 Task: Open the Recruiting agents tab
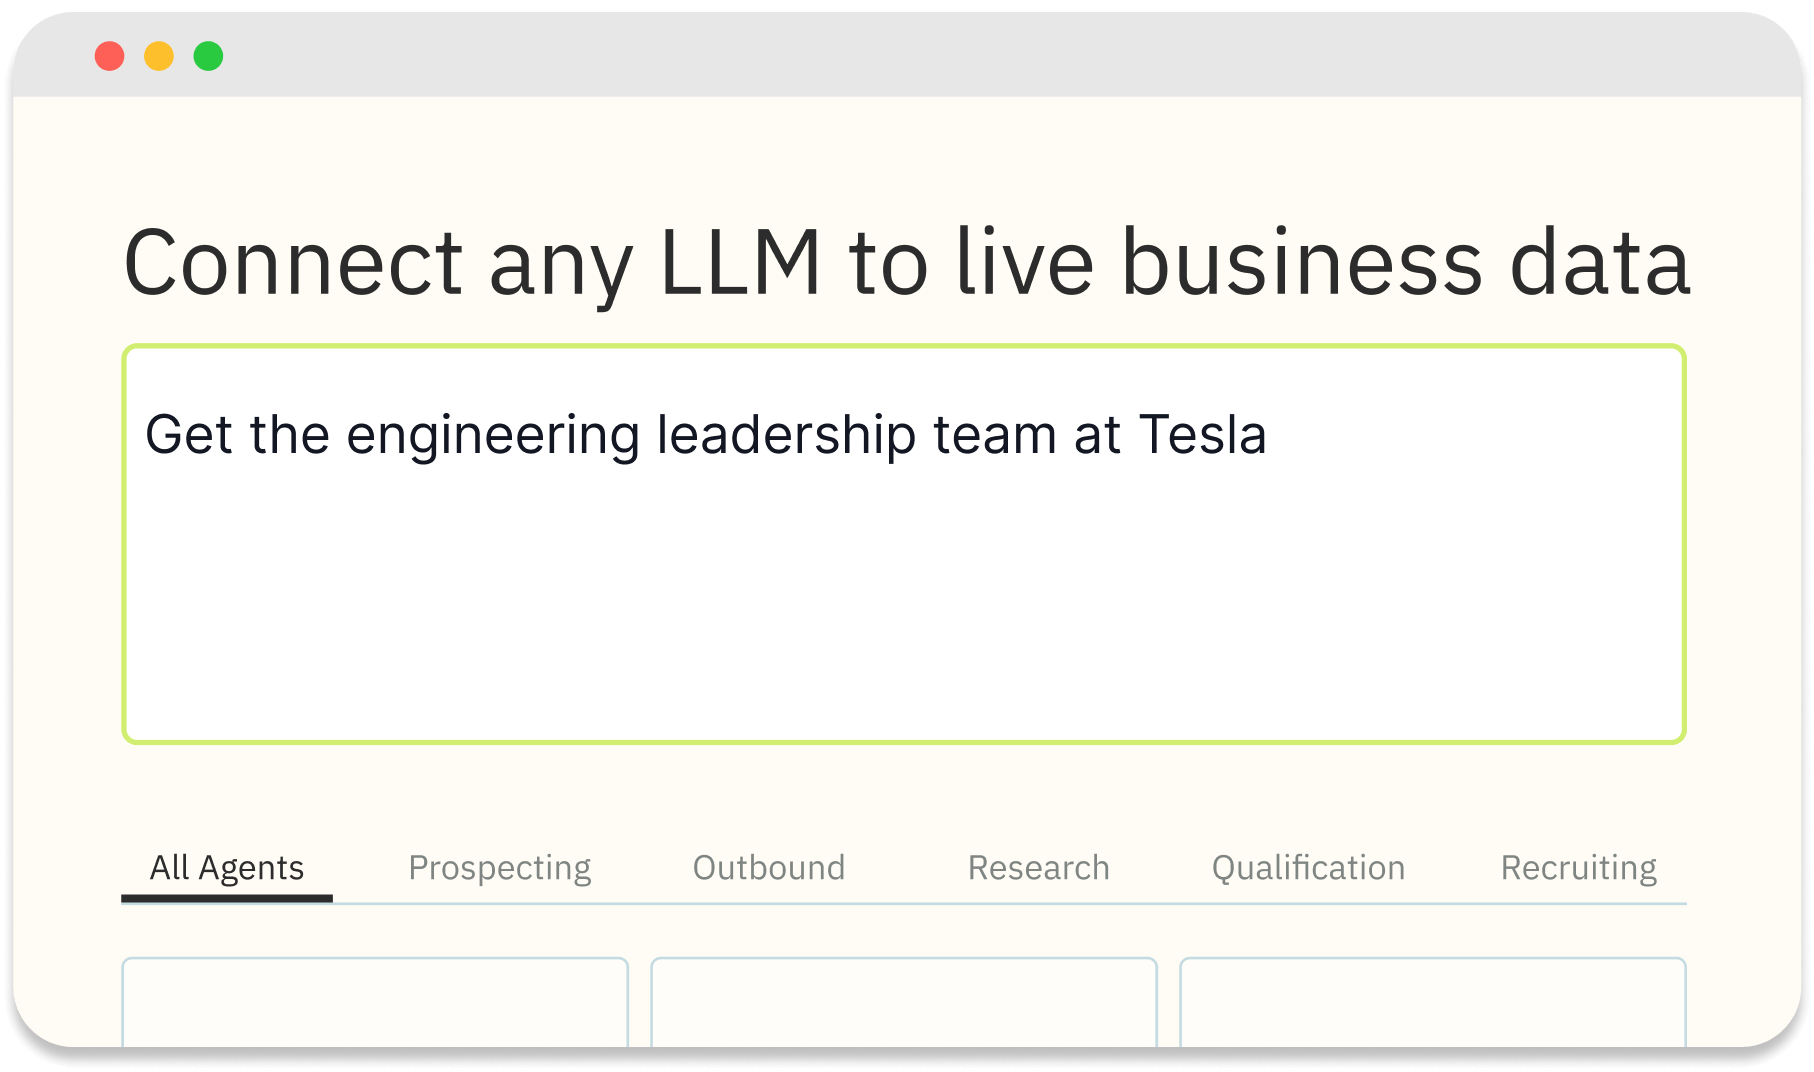click(1579, 868)
